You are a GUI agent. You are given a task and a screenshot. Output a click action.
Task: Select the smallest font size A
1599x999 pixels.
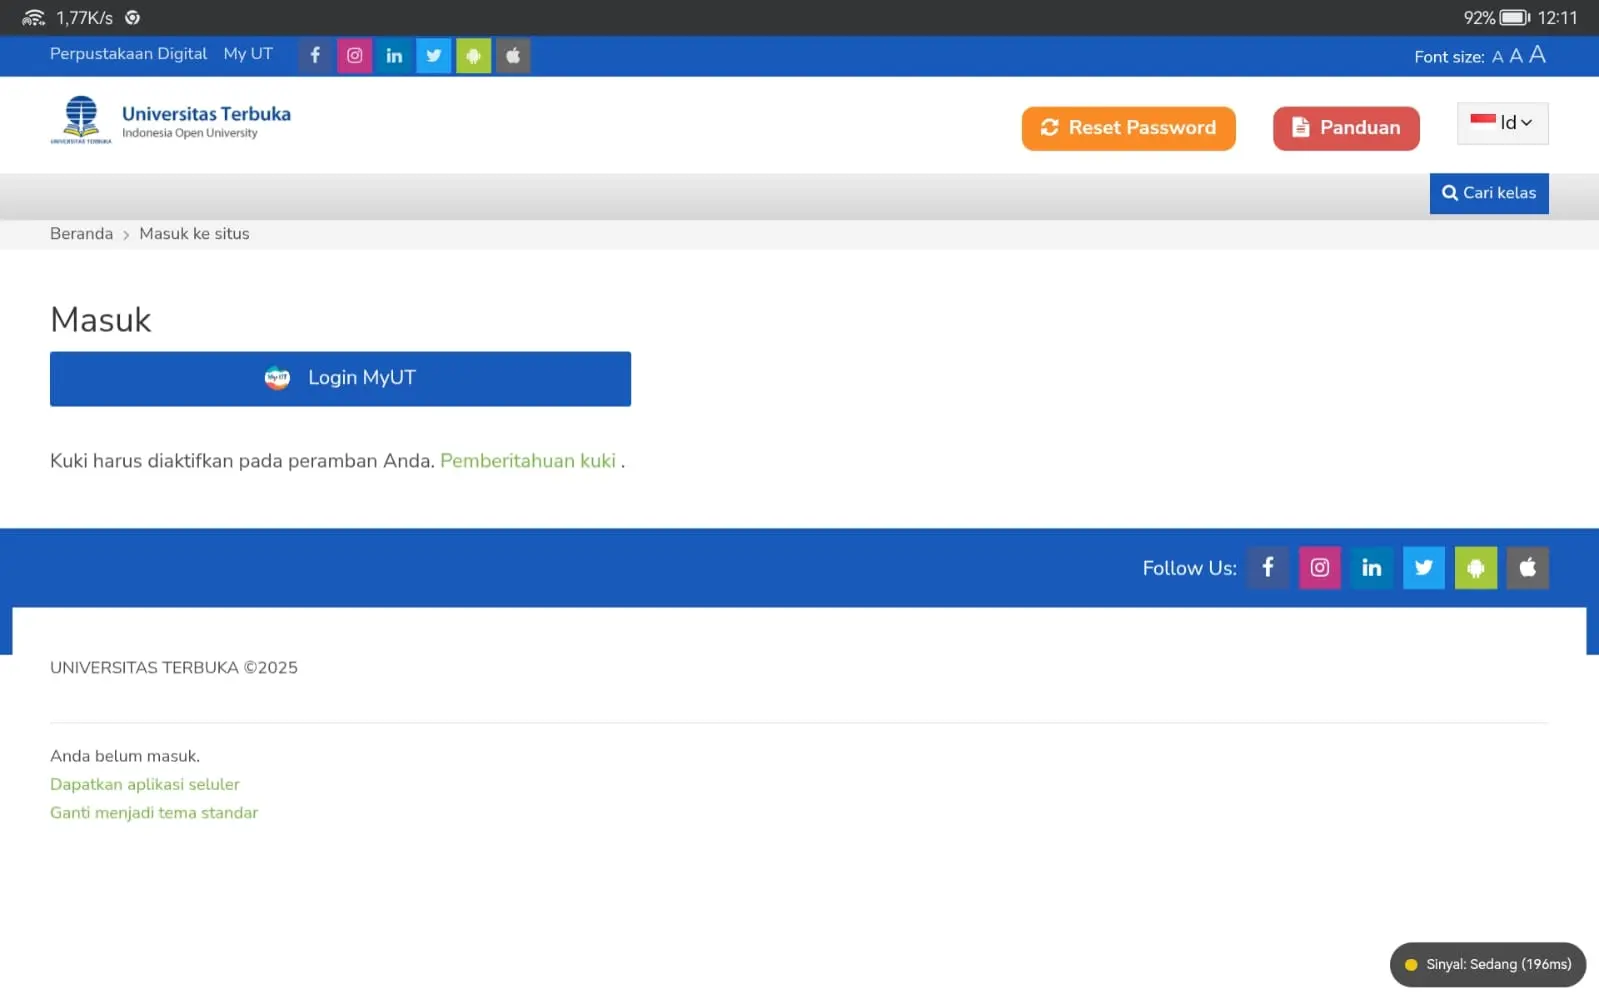(x=1497, y=57)
